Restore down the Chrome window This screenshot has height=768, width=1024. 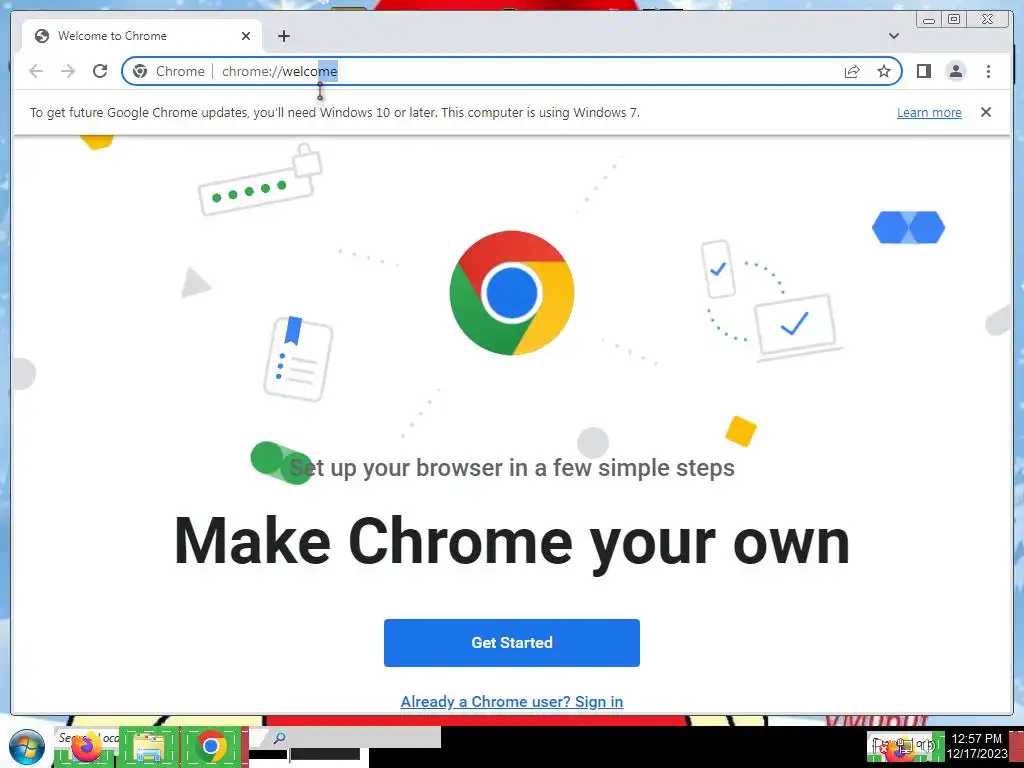coord(953,20)
